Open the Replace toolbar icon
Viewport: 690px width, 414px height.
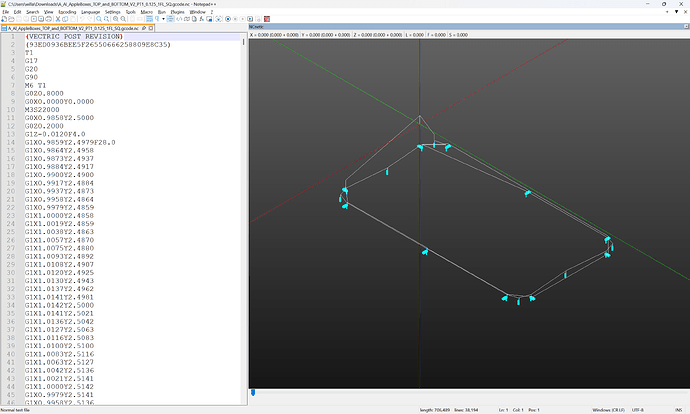click(106, 19)
